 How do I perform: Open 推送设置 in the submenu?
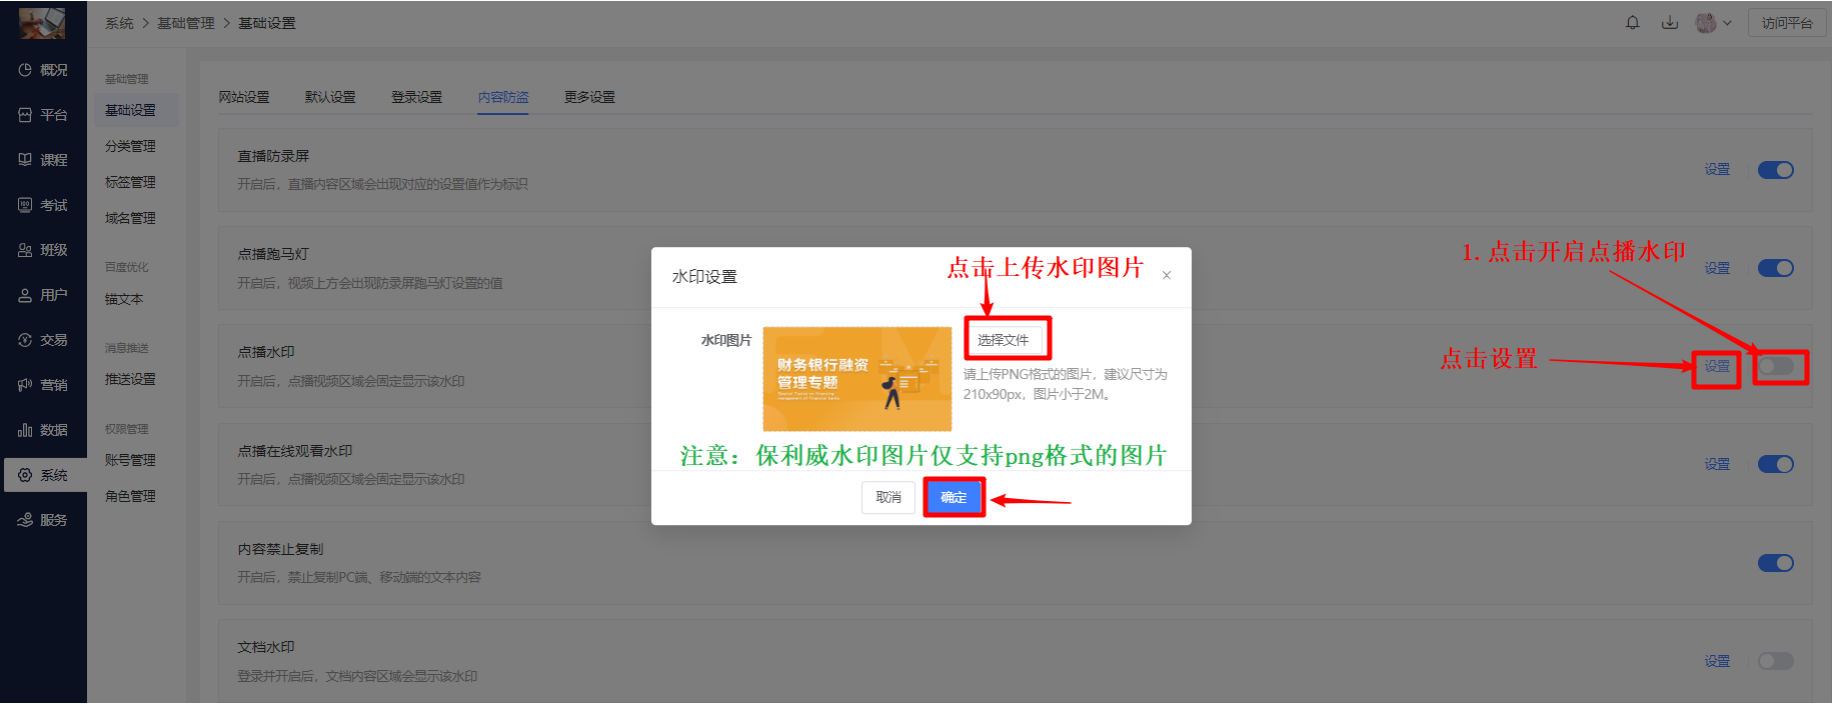[130, 379]
